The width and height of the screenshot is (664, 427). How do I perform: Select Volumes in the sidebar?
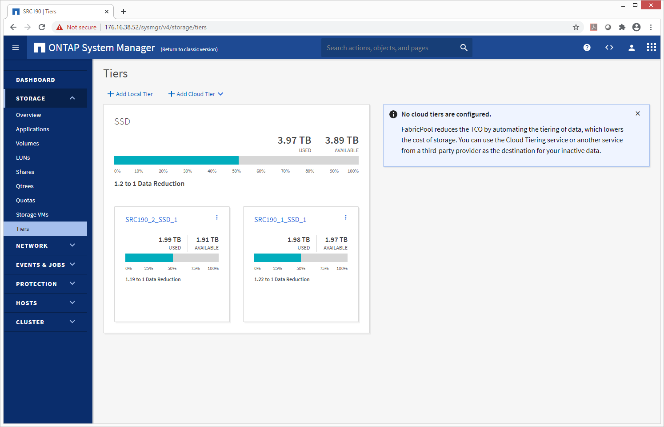click(x=28, y=143)
